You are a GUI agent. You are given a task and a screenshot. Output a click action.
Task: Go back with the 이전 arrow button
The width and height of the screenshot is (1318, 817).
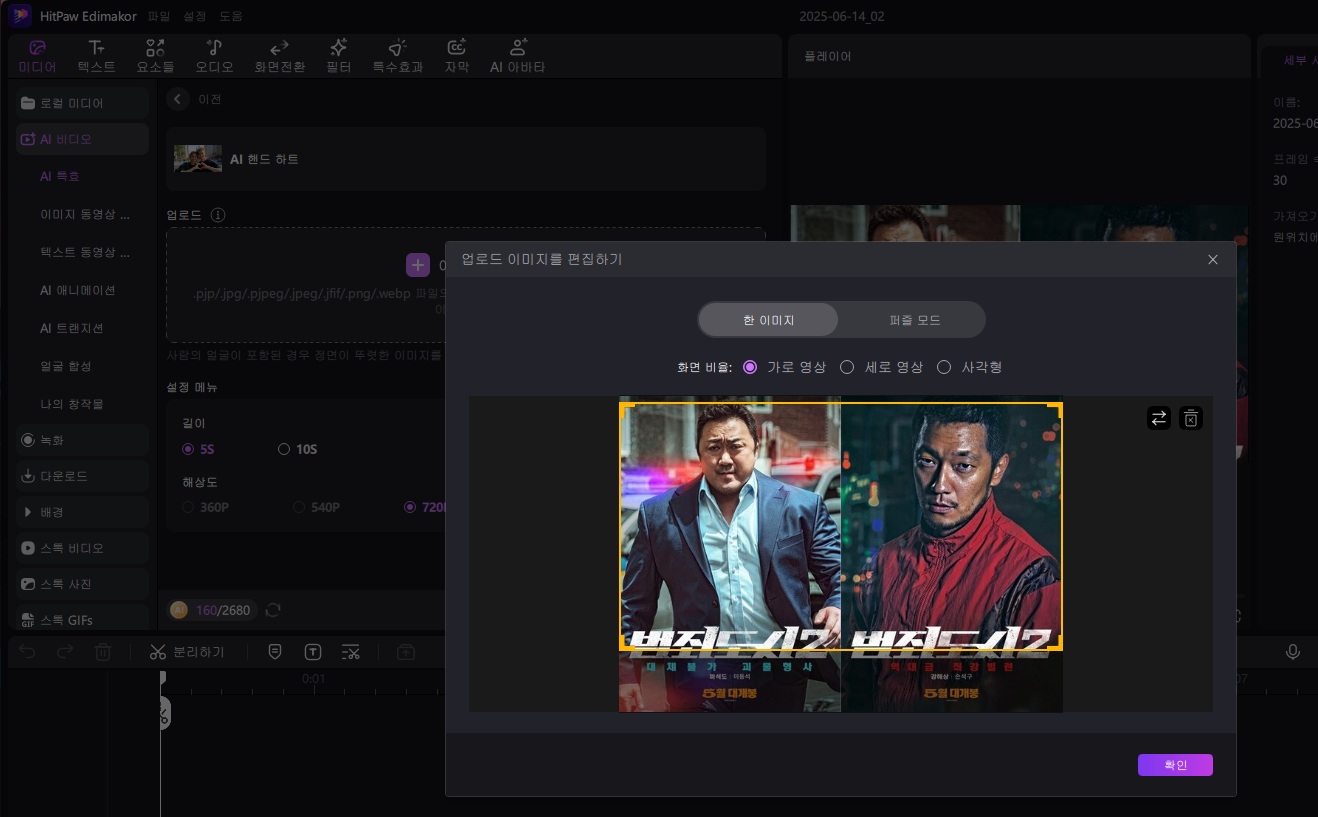coord(178,99)
